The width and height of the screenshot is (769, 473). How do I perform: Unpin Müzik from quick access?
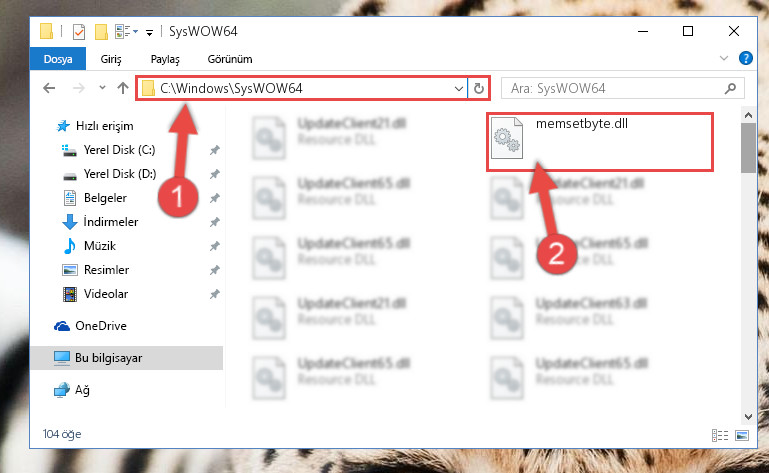[x=215, y=246]
